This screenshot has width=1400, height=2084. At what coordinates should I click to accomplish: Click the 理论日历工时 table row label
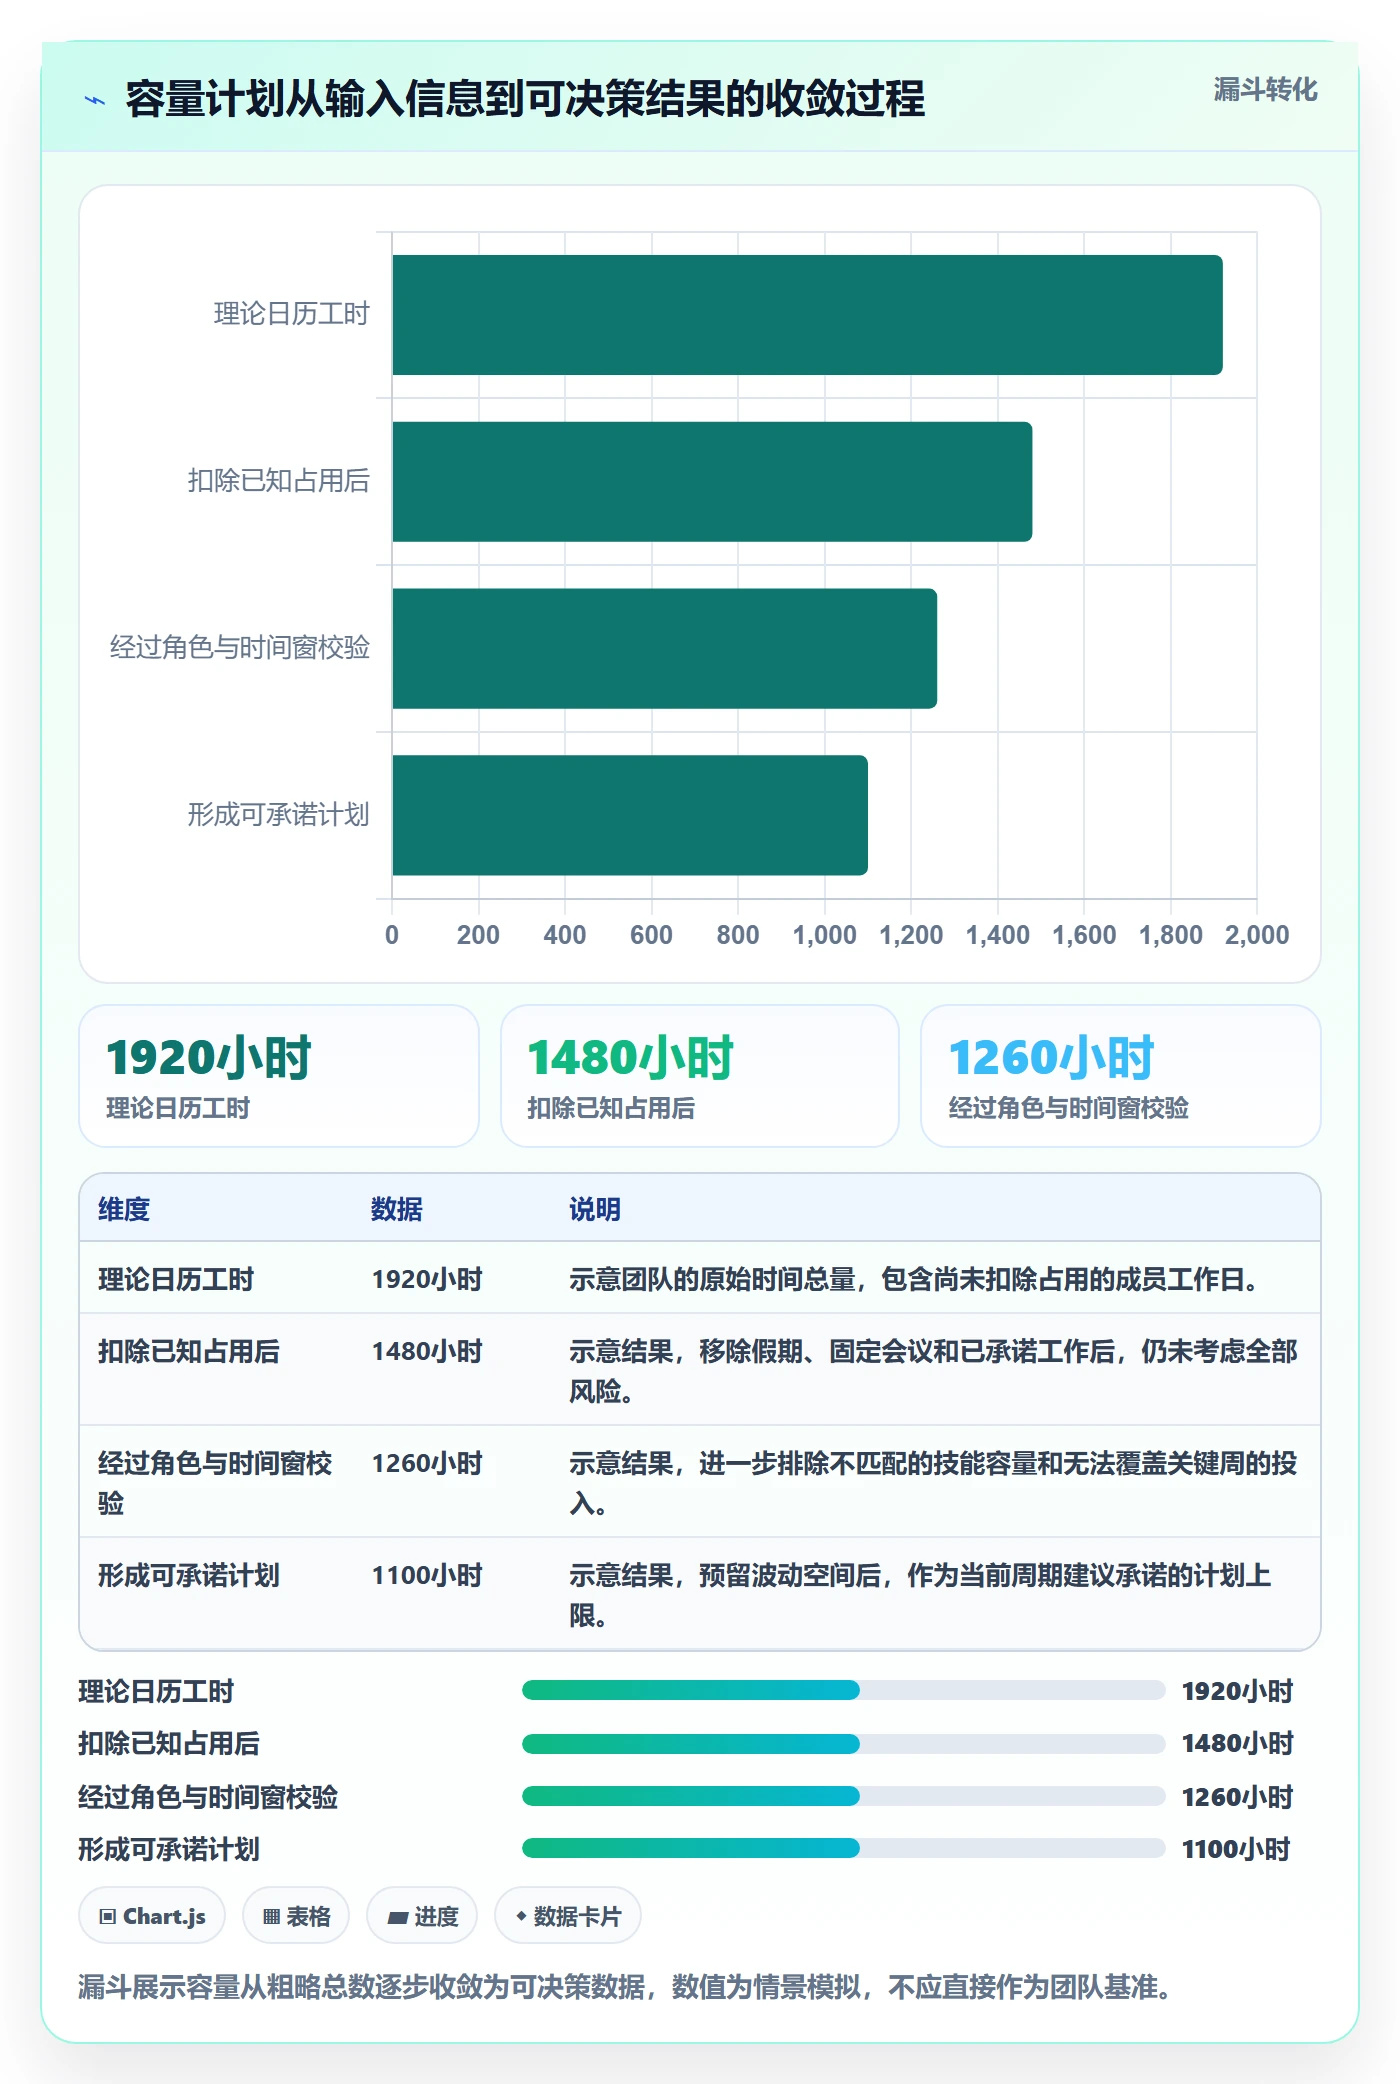coord(176,1280)
